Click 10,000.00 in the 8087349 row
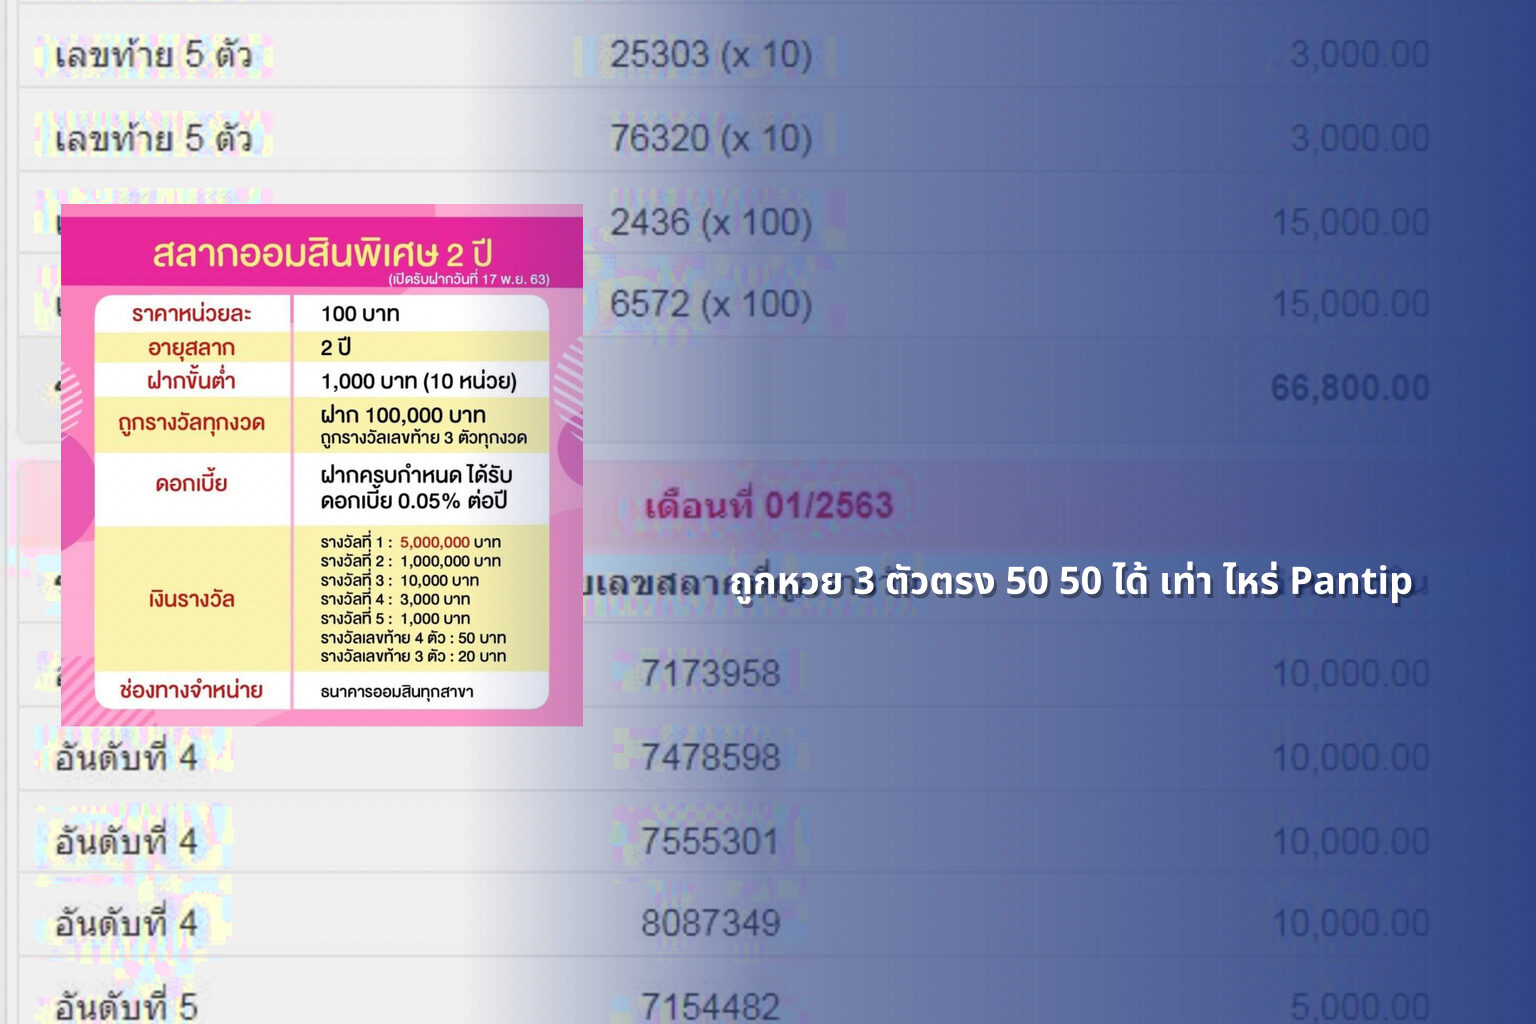 tap(1351, 923)
